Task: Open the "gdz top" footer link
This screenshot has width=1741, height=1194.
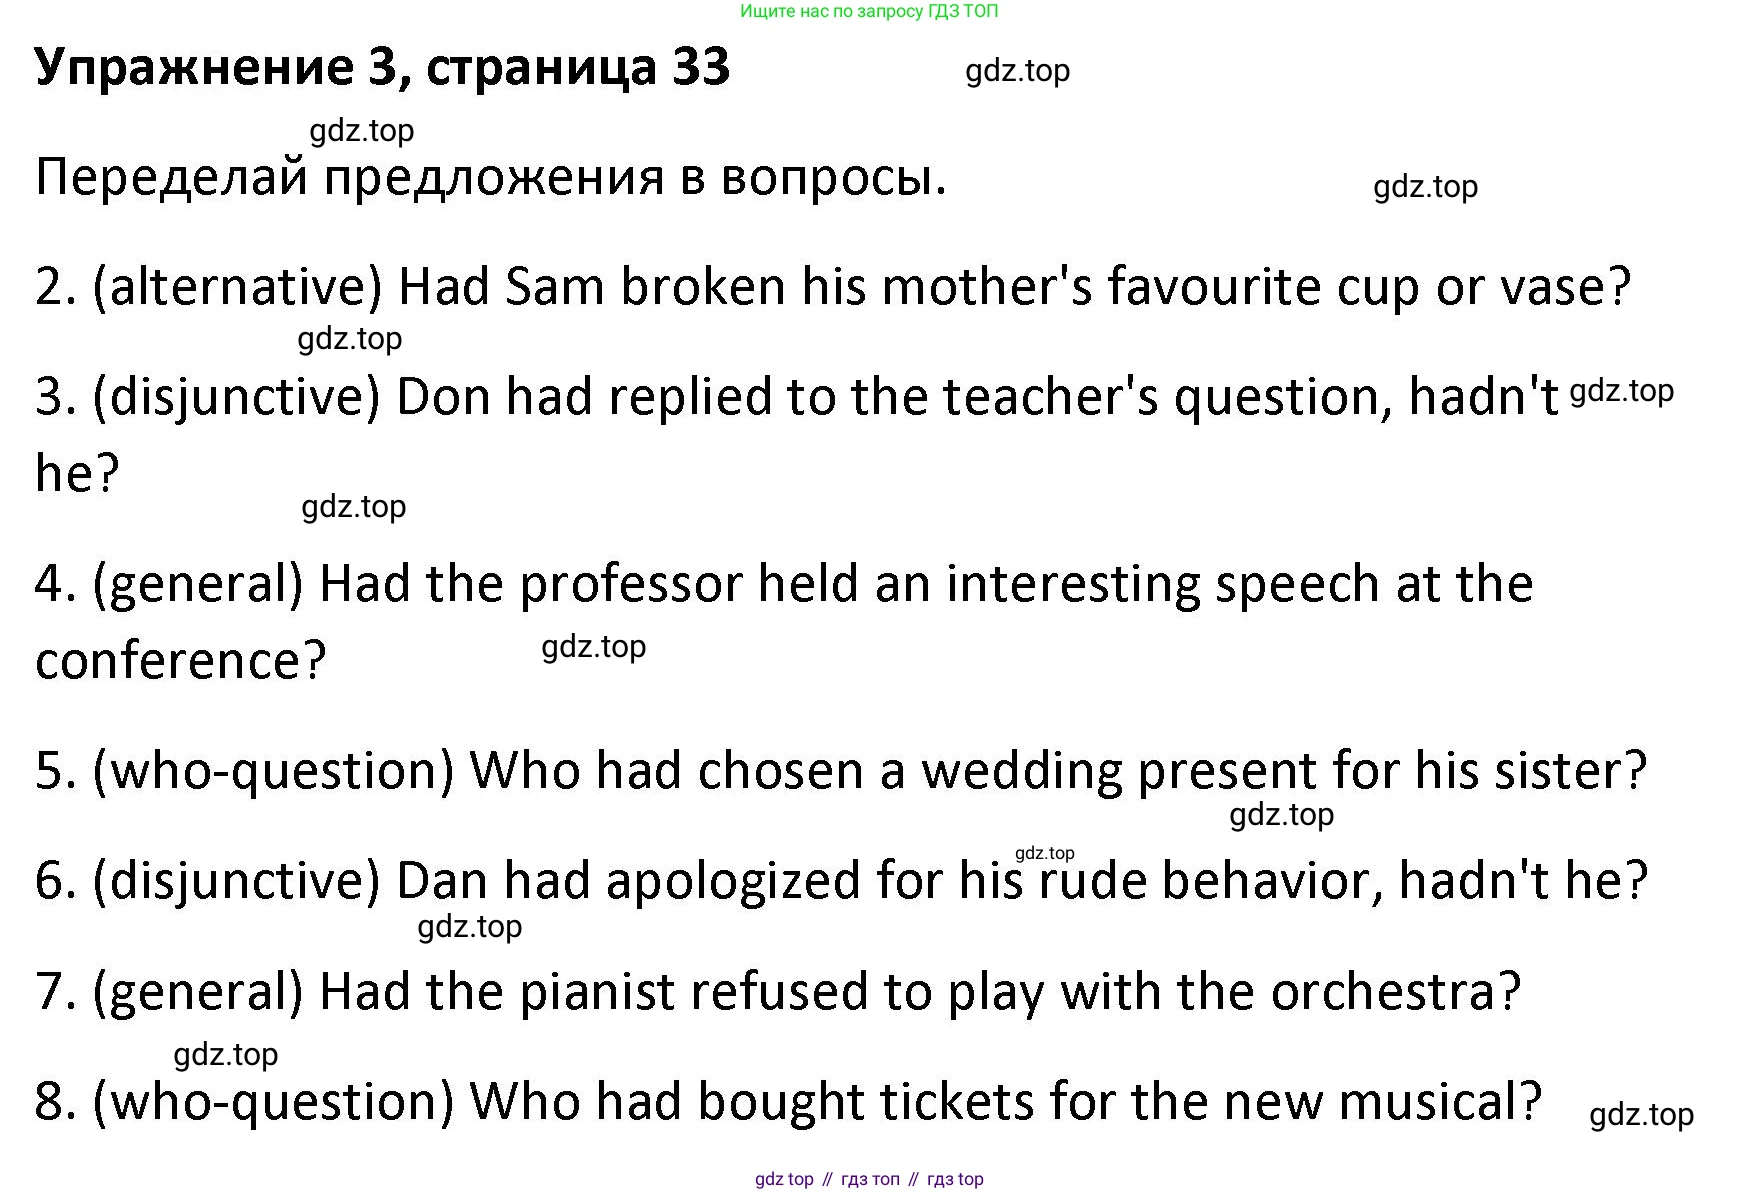Action: (784, 1180)
